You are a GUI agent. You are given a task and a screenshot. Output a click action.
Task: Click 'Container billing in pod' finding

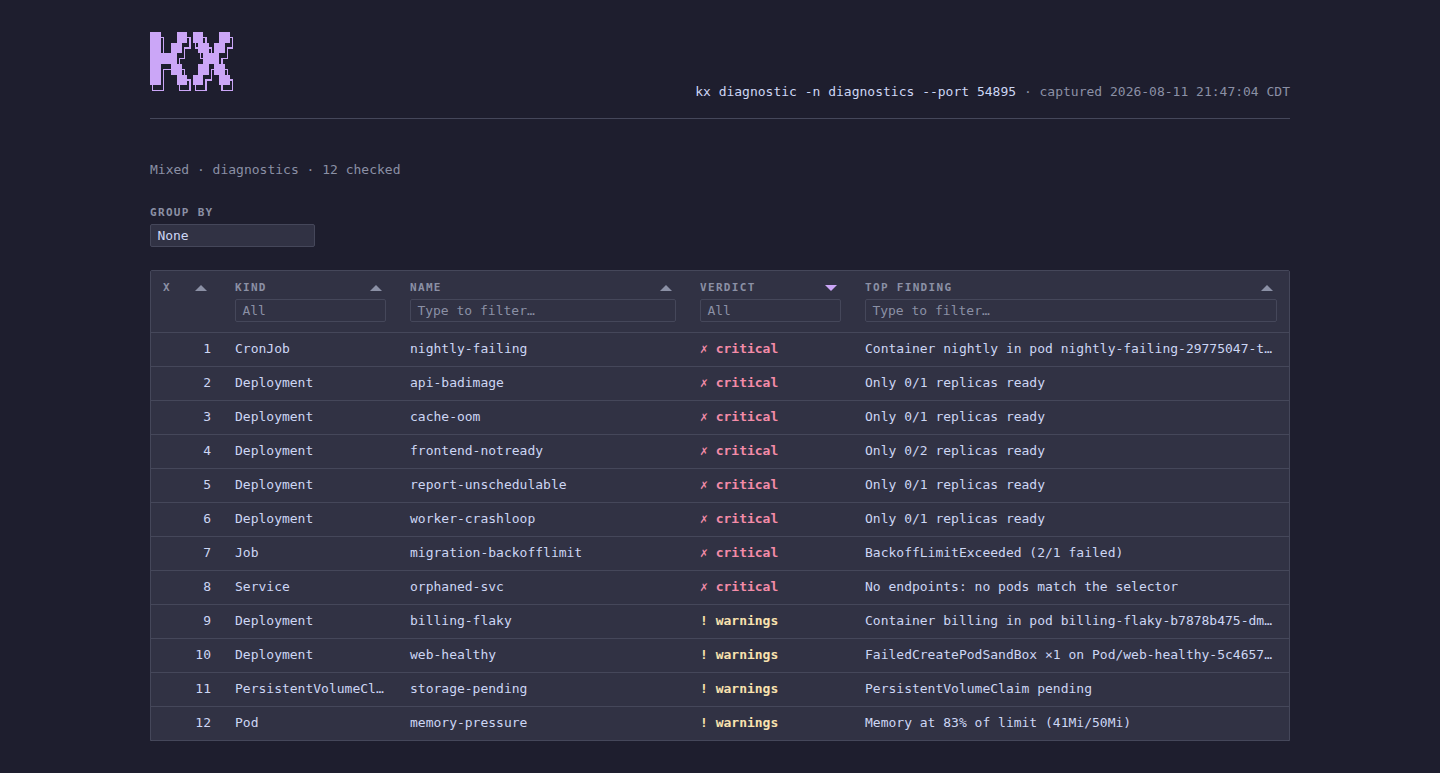[x=1070, y=621]
